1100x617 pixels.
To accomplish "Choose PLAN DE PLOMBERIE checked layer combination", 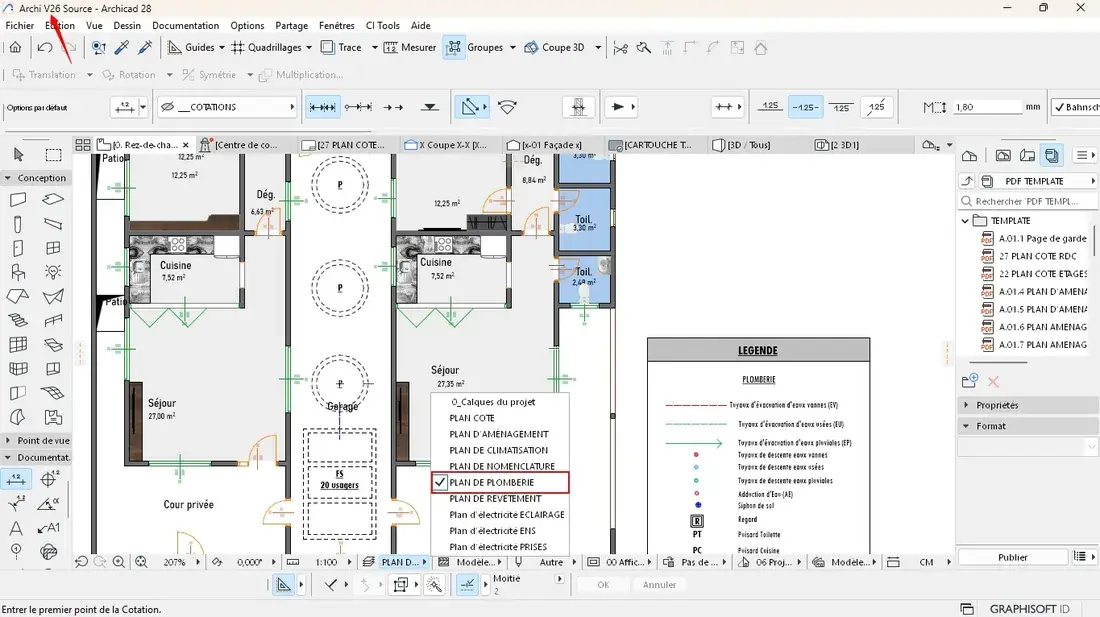I will click(x=499, y=482).
